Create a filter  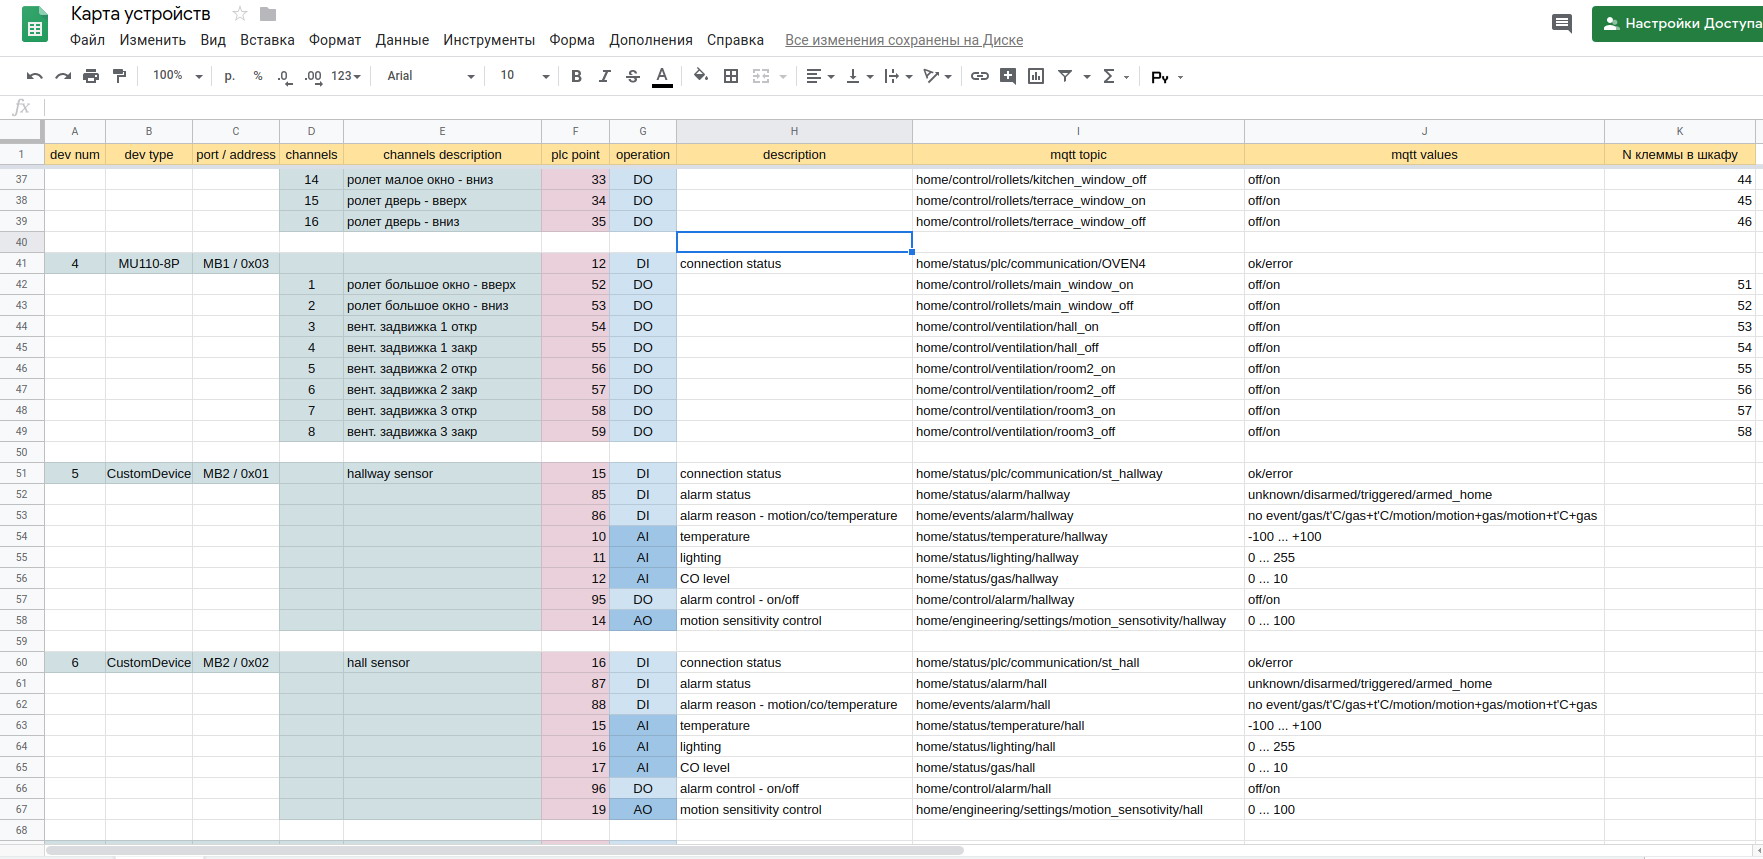1065,76
